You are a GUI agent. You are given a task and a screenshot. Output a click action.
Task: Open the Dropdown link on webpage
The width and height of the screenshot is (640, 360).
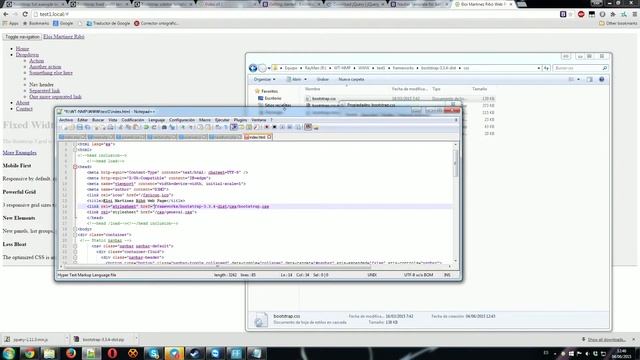[27, 55]
